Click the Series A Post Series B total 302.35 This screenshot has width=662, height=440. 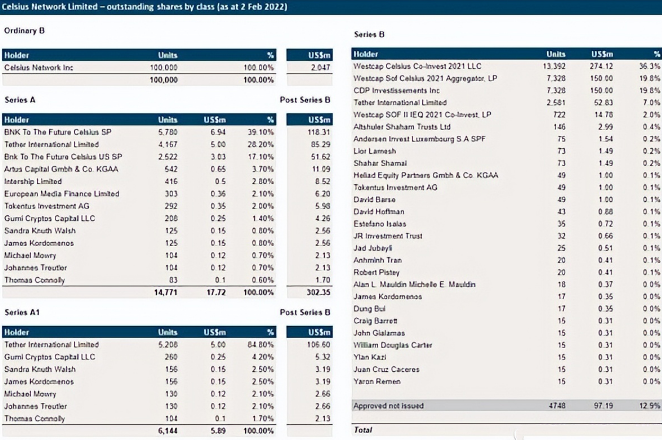318,292
